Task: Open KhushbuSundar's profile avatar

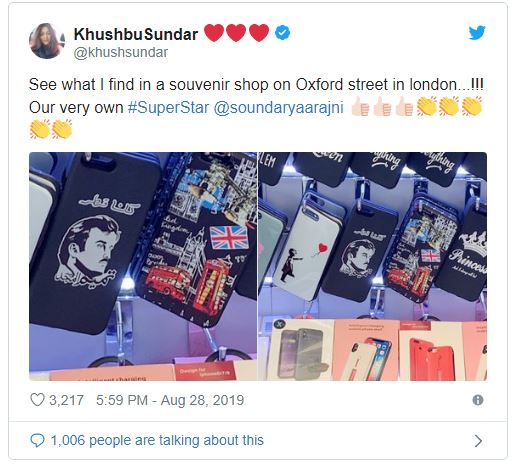Action: [x=46, y=41]
